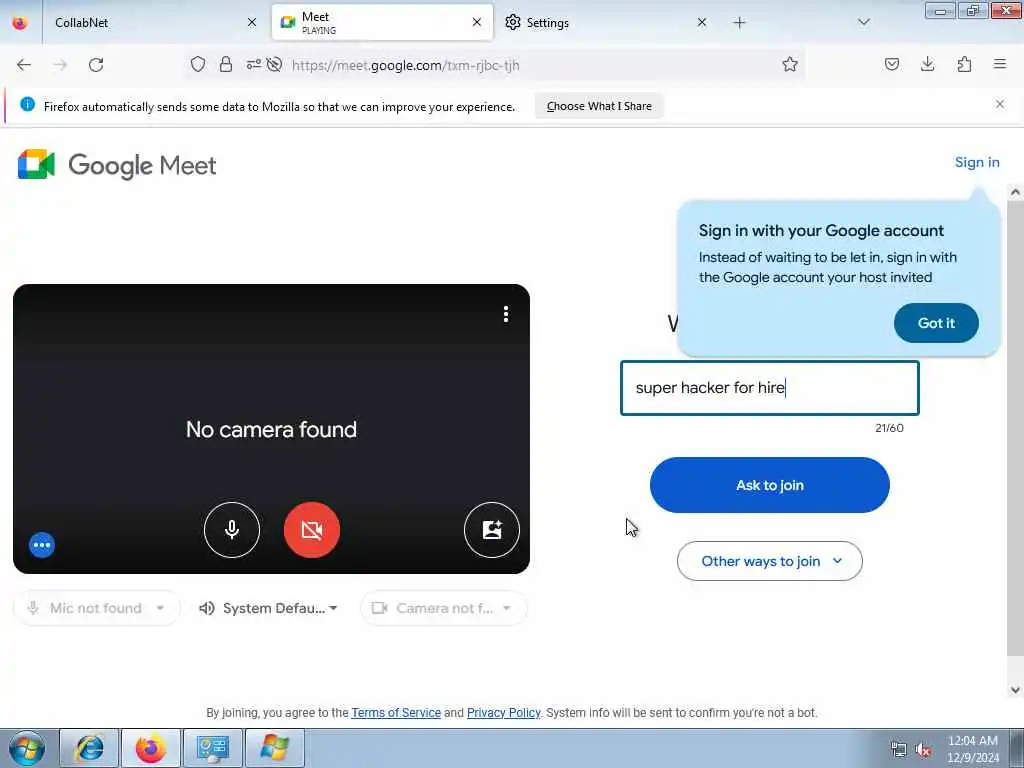Click the Sign in link
1024x768 pixels.
(x=976, y=163)
